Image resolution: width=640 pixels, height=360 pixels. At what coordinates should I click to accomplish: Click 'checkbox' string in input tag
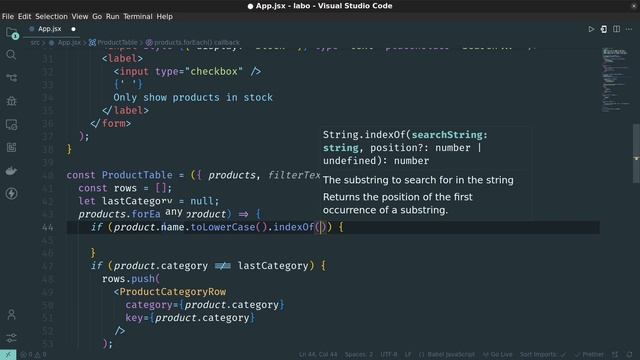[x=214, y=71]
